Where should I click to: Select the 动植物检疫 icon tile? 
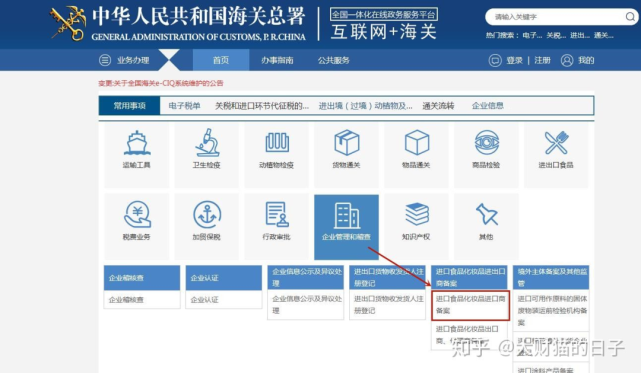pyautogui.click(x=277, y=156)
